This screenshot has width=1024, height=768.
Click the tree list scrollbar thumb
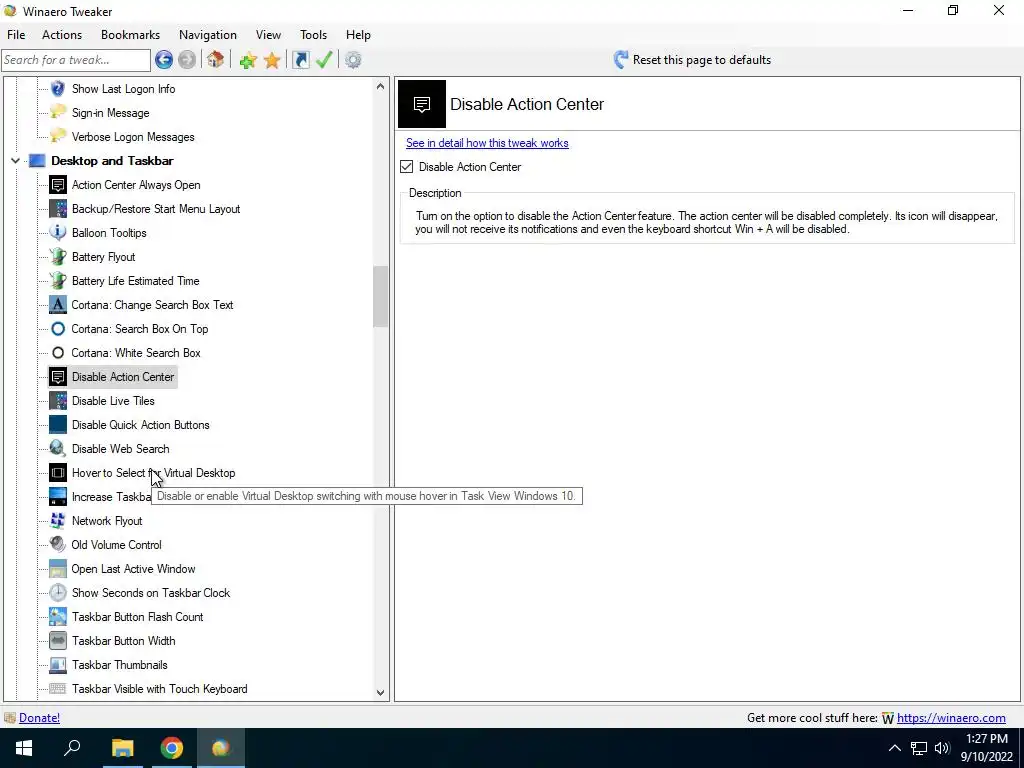tap(381, 296)
